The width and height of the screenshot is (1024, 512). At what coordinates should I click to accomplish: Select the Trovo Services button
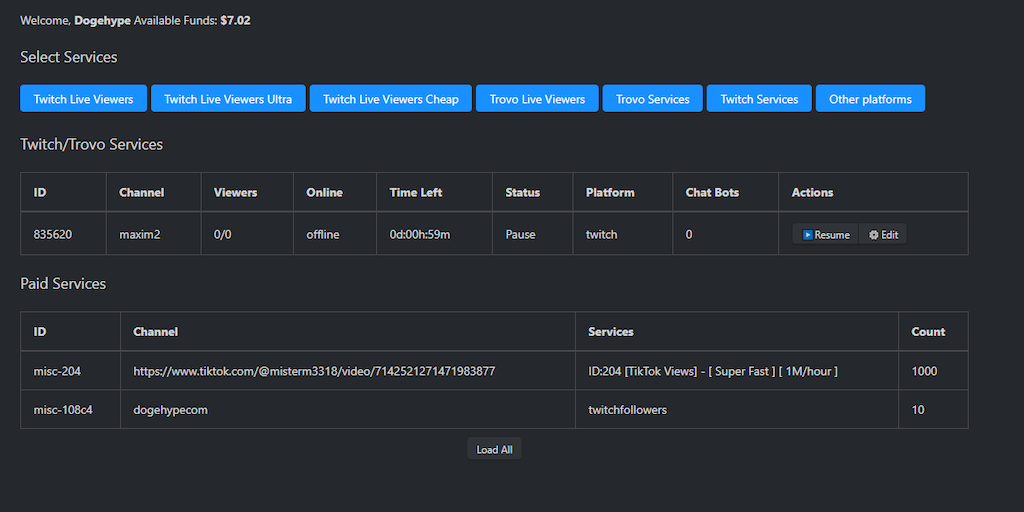click(652, 99)
